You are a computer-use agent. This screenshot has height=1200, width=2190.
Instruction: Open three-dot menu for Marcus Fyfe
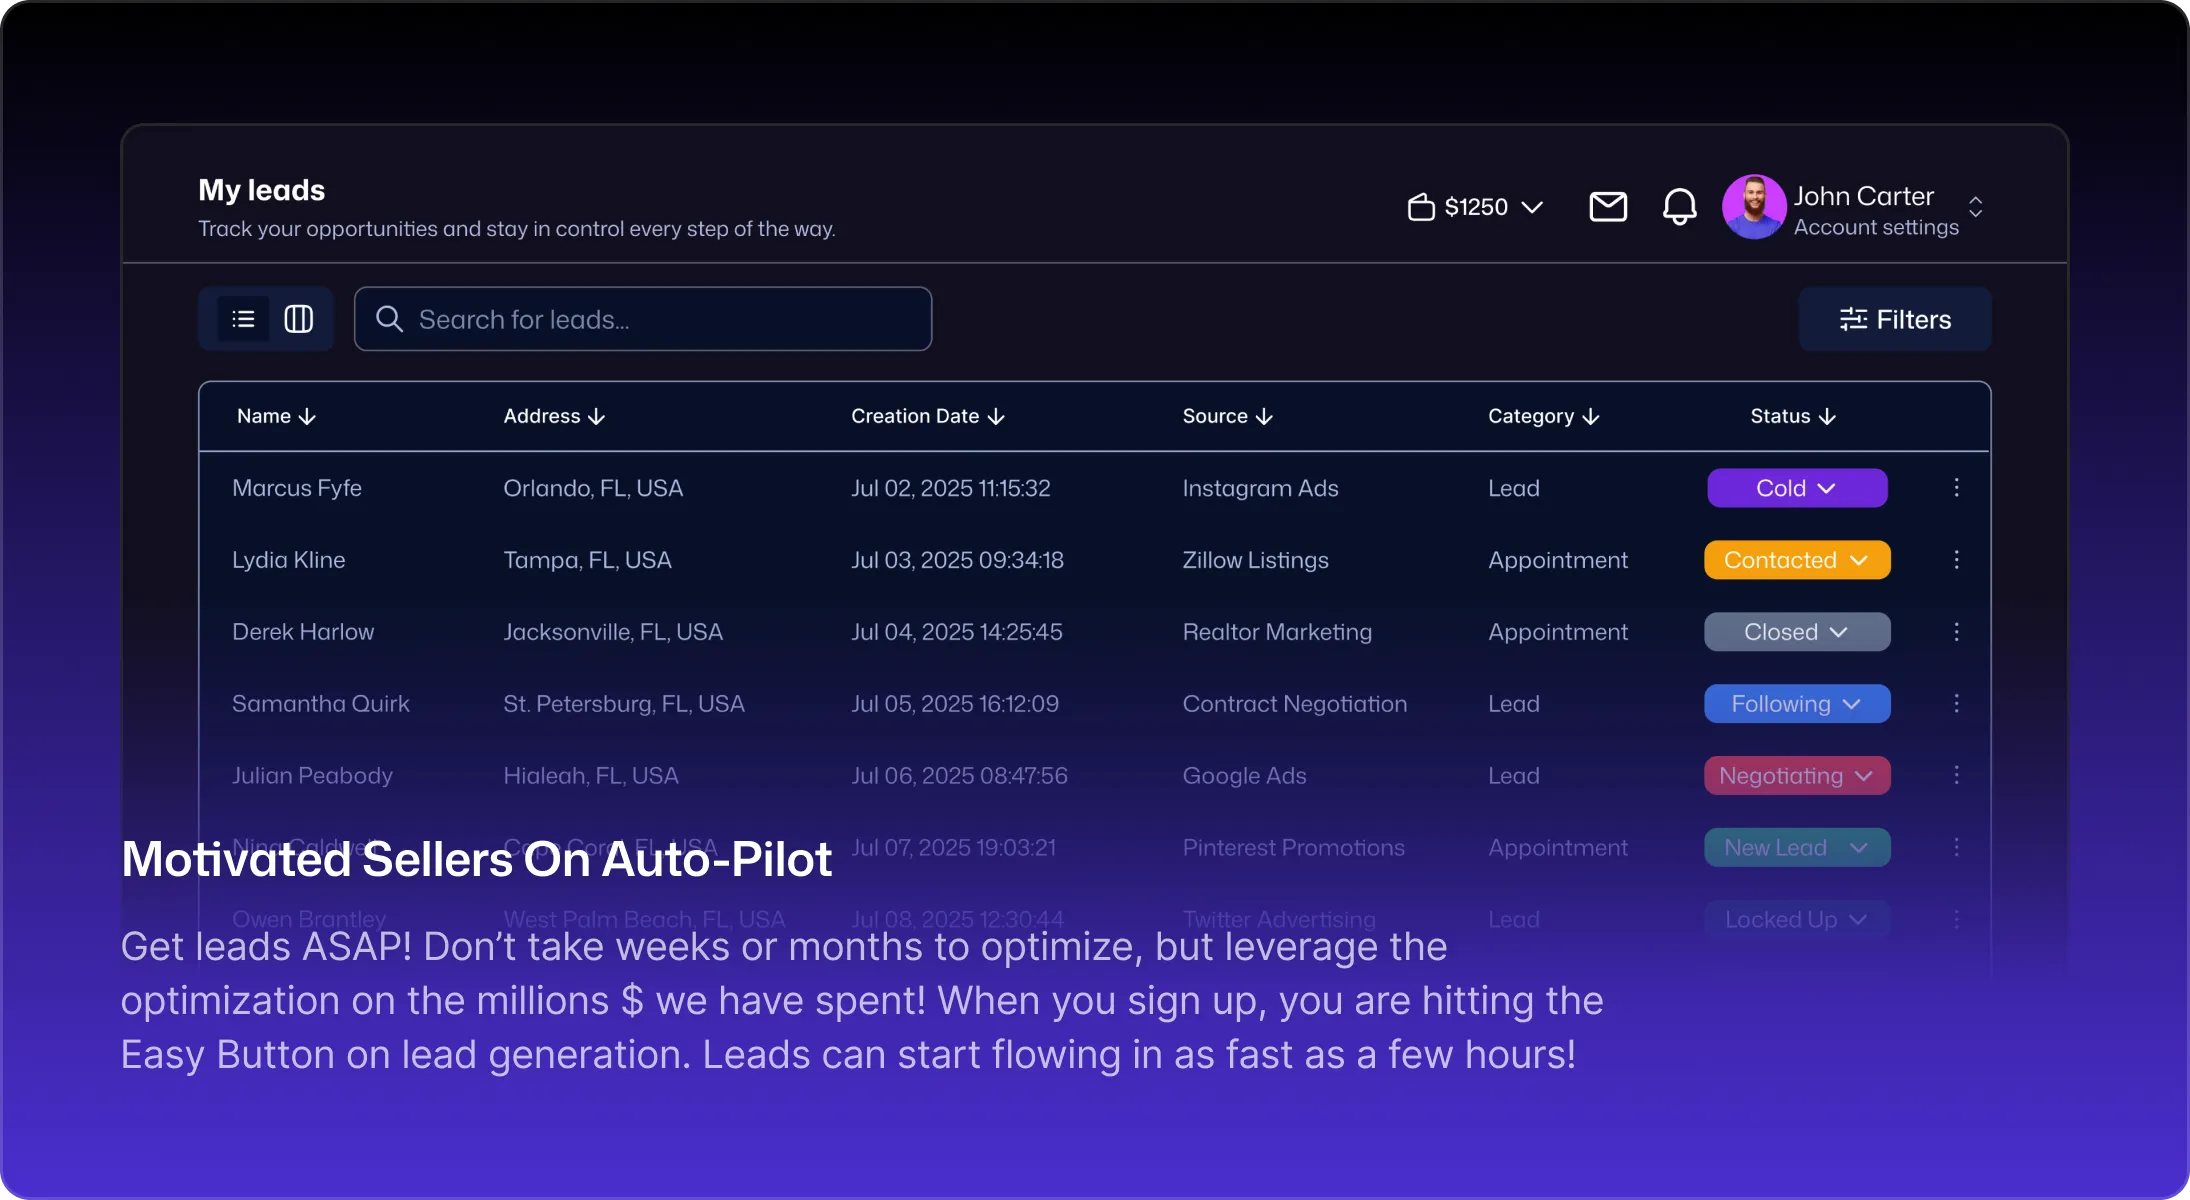[1956, 488]
